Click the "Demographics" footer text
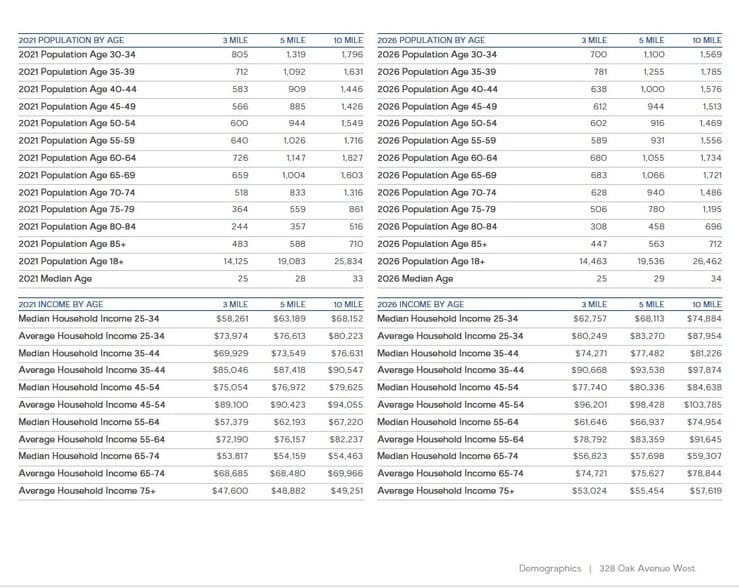 click(549, 568)
